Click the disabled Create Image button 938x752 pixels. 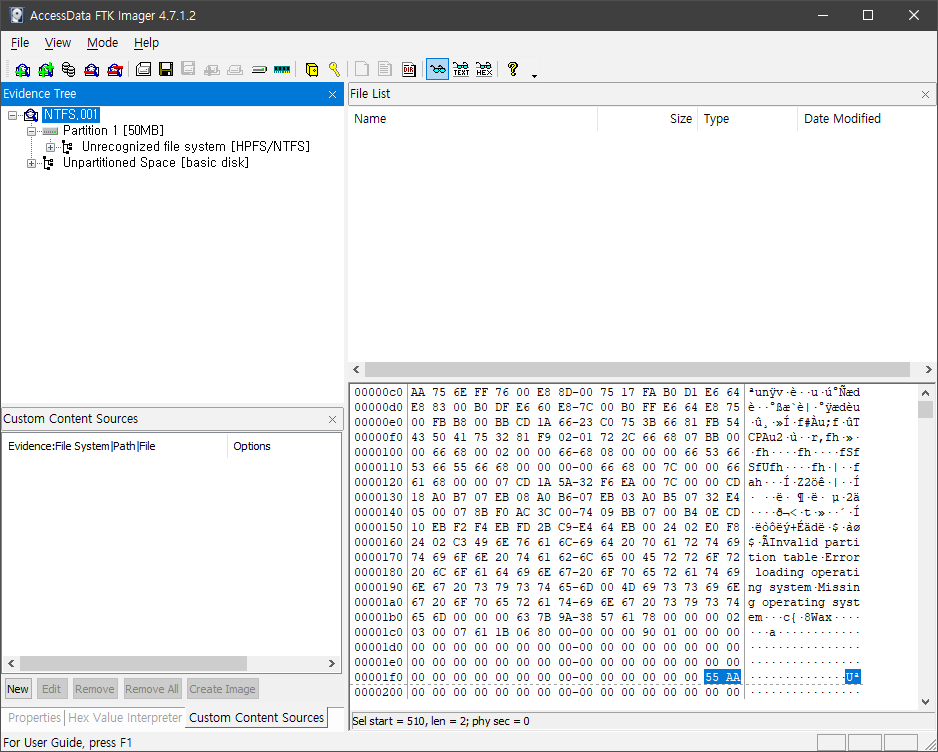[x=223, y=689]
